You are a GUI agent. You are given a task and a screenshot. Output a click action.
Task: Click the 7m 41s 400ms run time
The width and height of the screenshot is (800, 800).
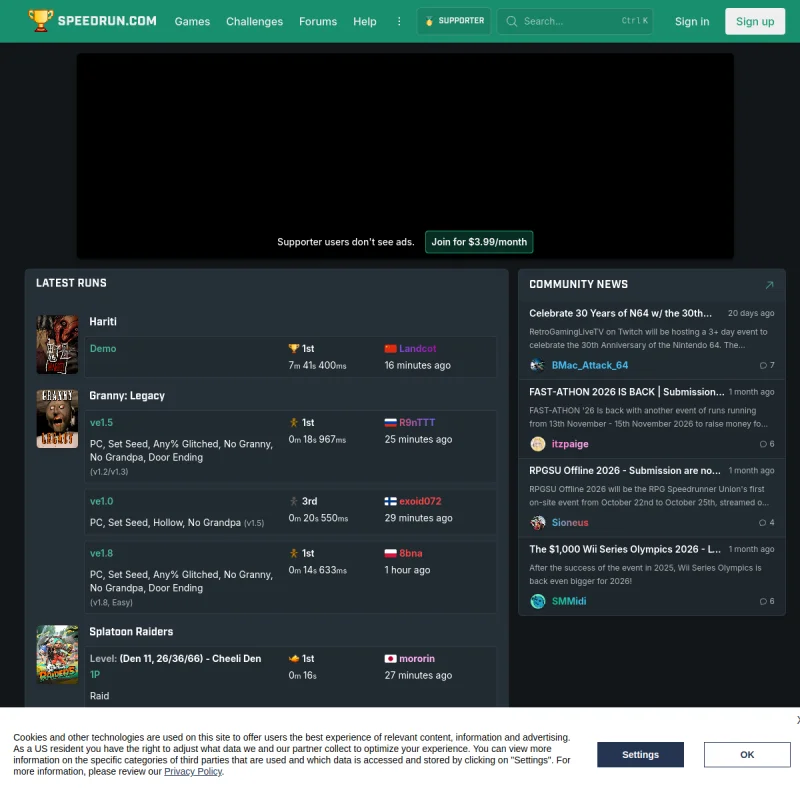[317, 365]
